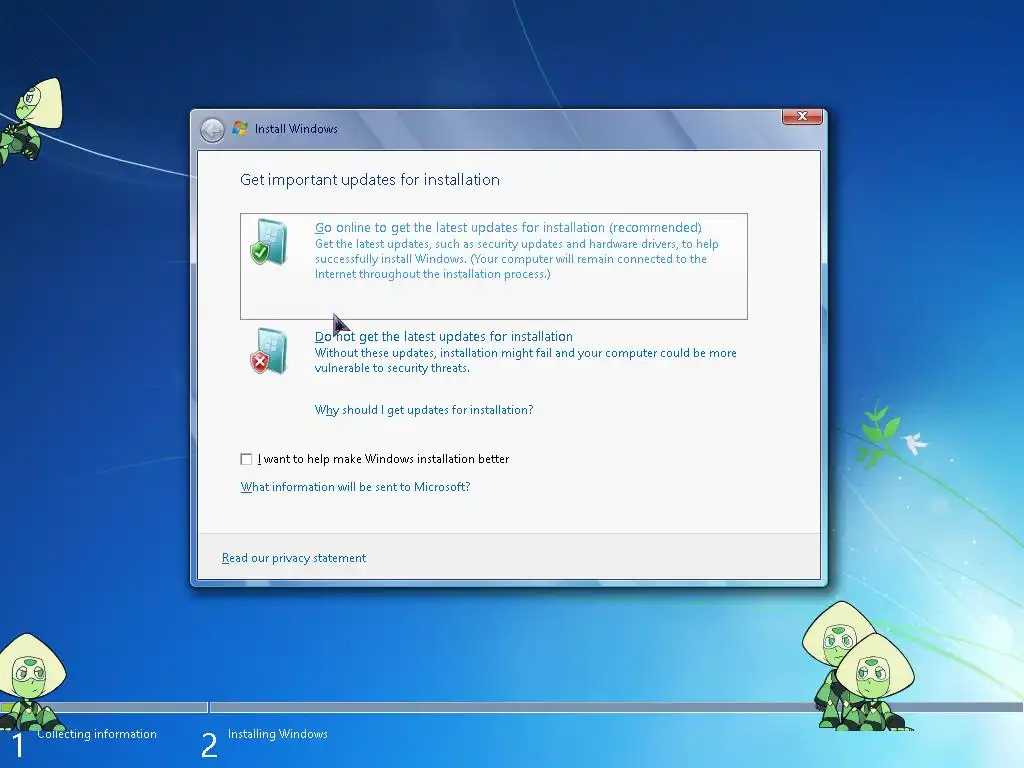Click the Collecting information step label
This screenshot has height=768, width=1024.
tap(97, 734)
